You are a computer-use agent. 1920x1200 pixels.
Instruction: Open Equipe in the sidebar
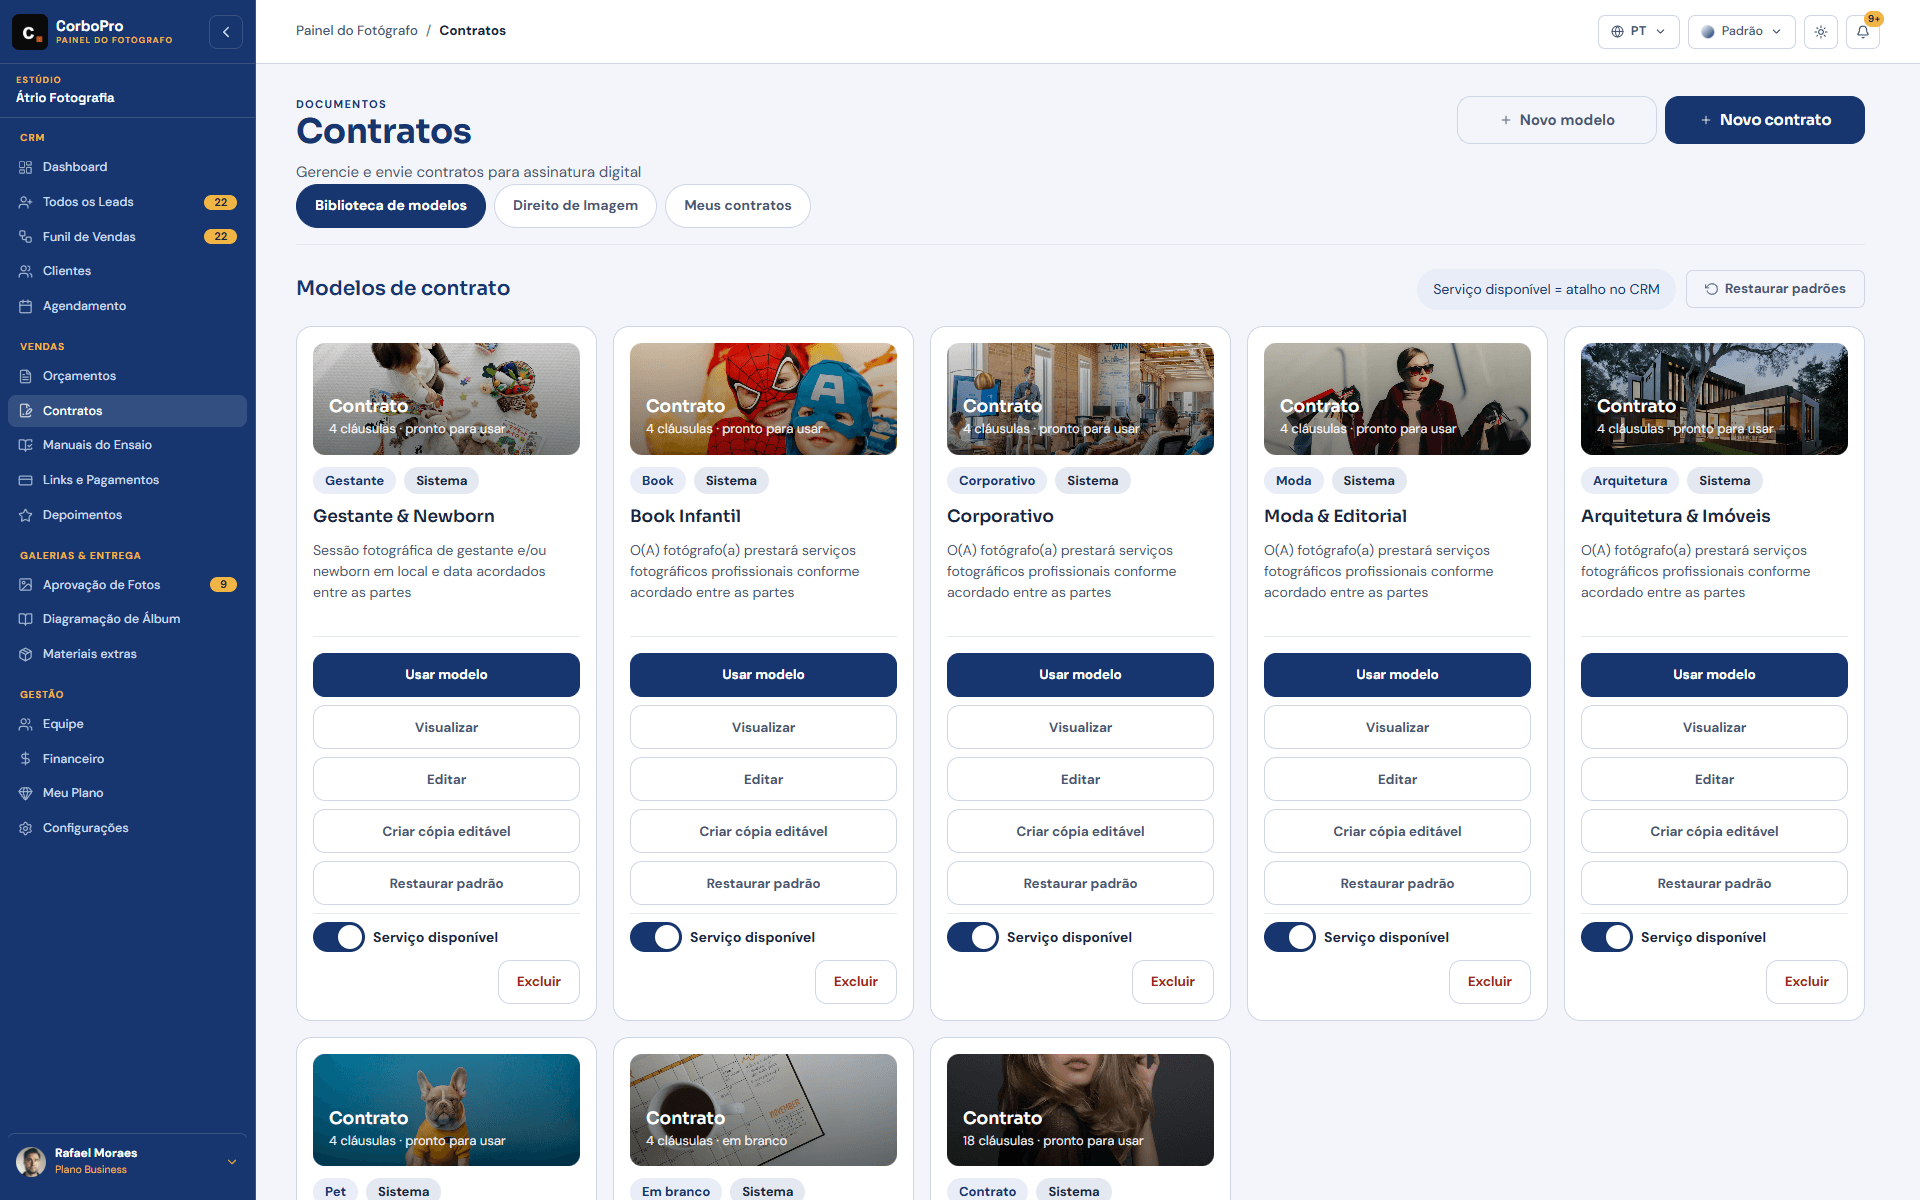(127, 724)
